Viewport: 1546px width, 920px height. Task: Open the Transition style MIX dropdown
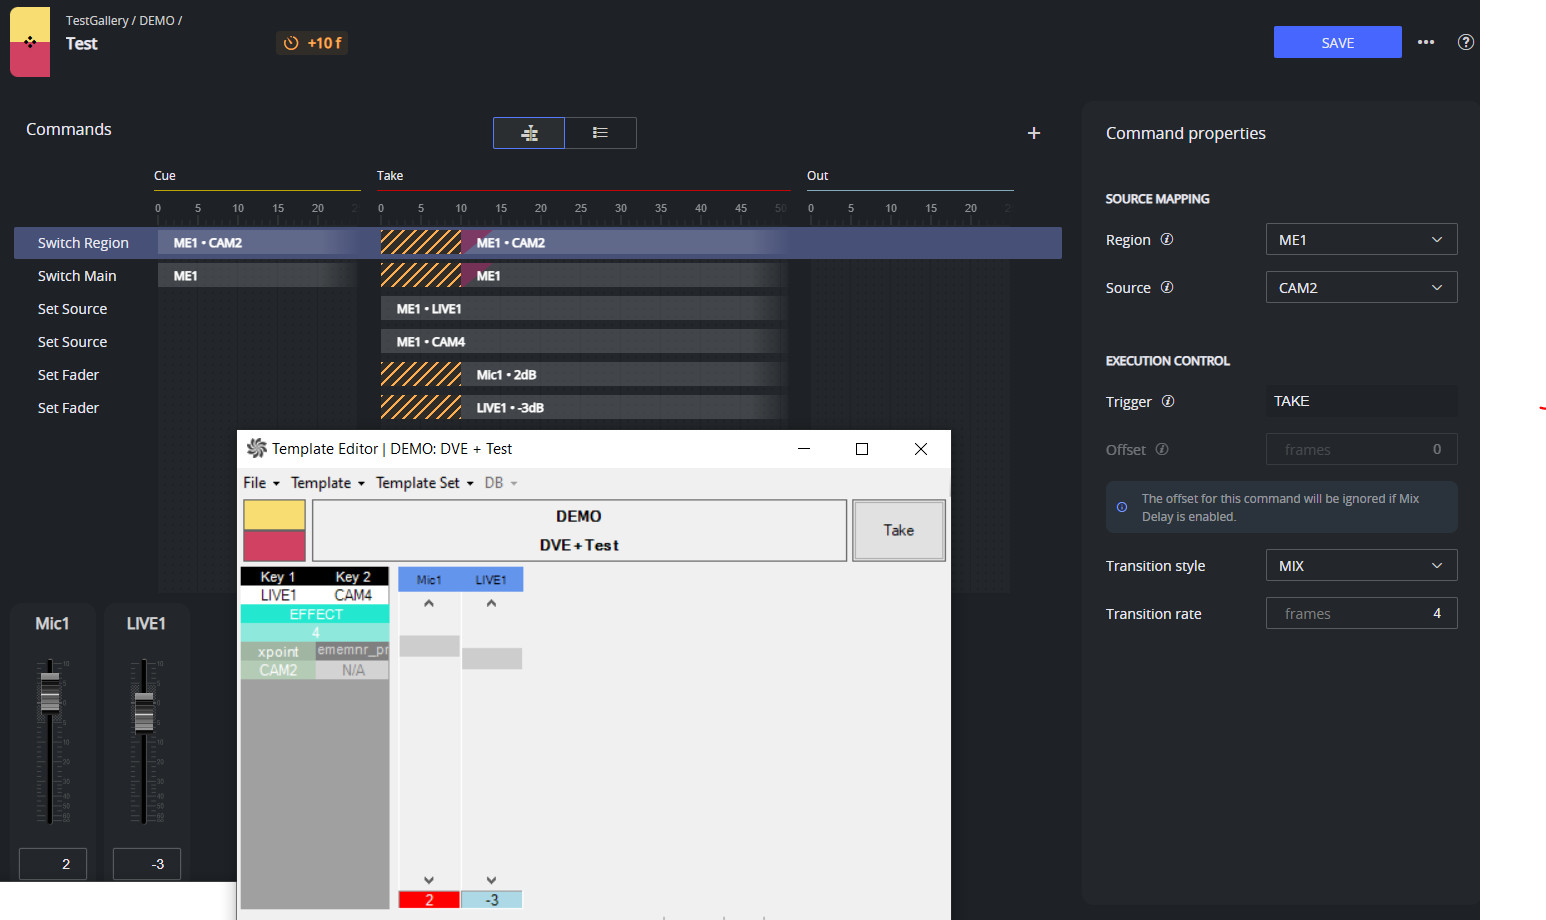(1361, 565)
